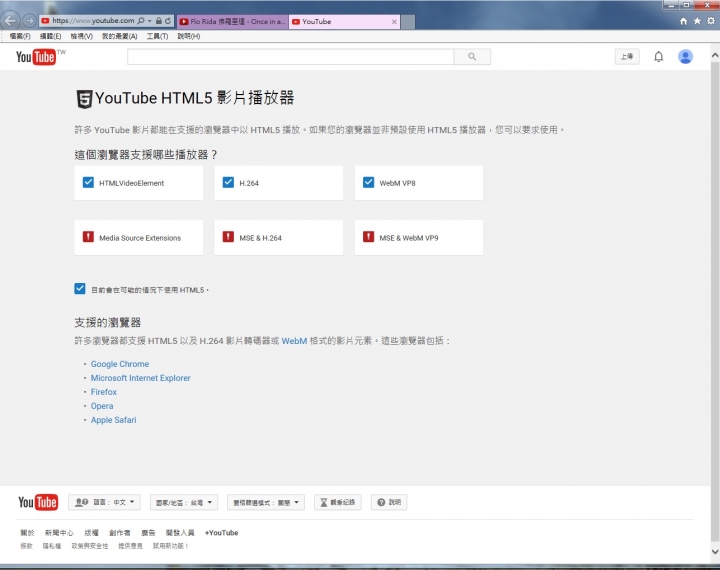720x570 pixels.
Task: Click the 新聞中心 footer link
Action: coord(59,533)
